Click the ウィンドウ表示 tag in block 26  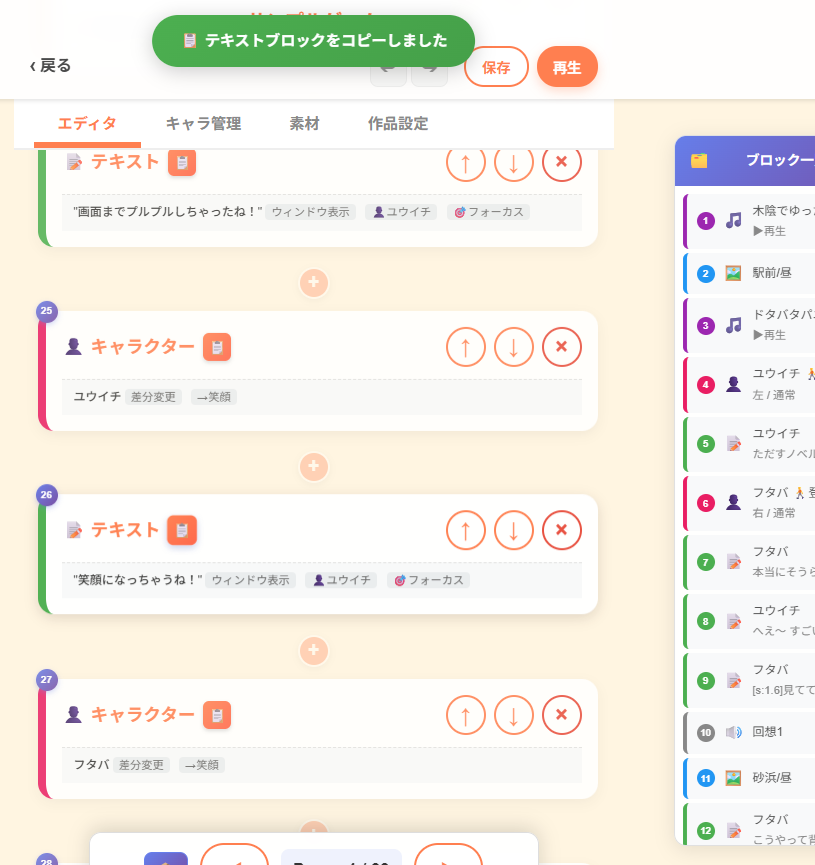tap(251, 580)
